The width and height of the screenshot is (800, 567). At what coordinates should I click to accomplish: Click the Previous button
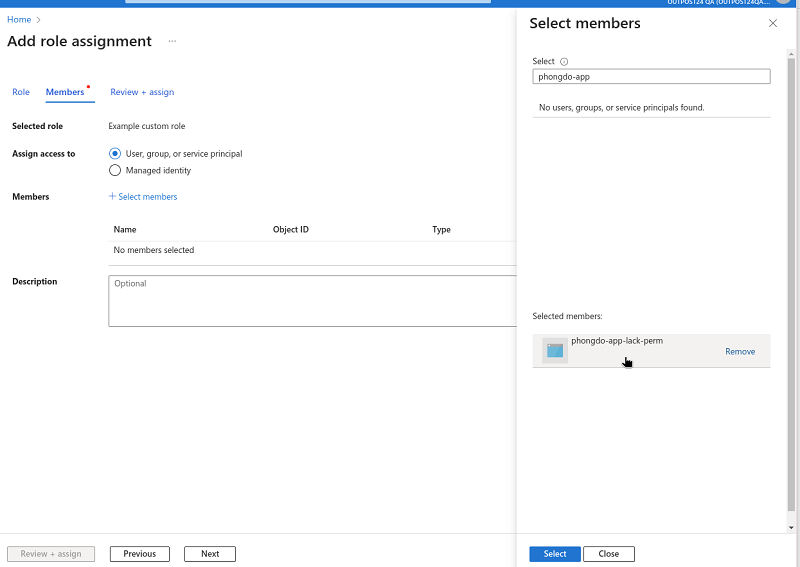(x=140, y=554)
